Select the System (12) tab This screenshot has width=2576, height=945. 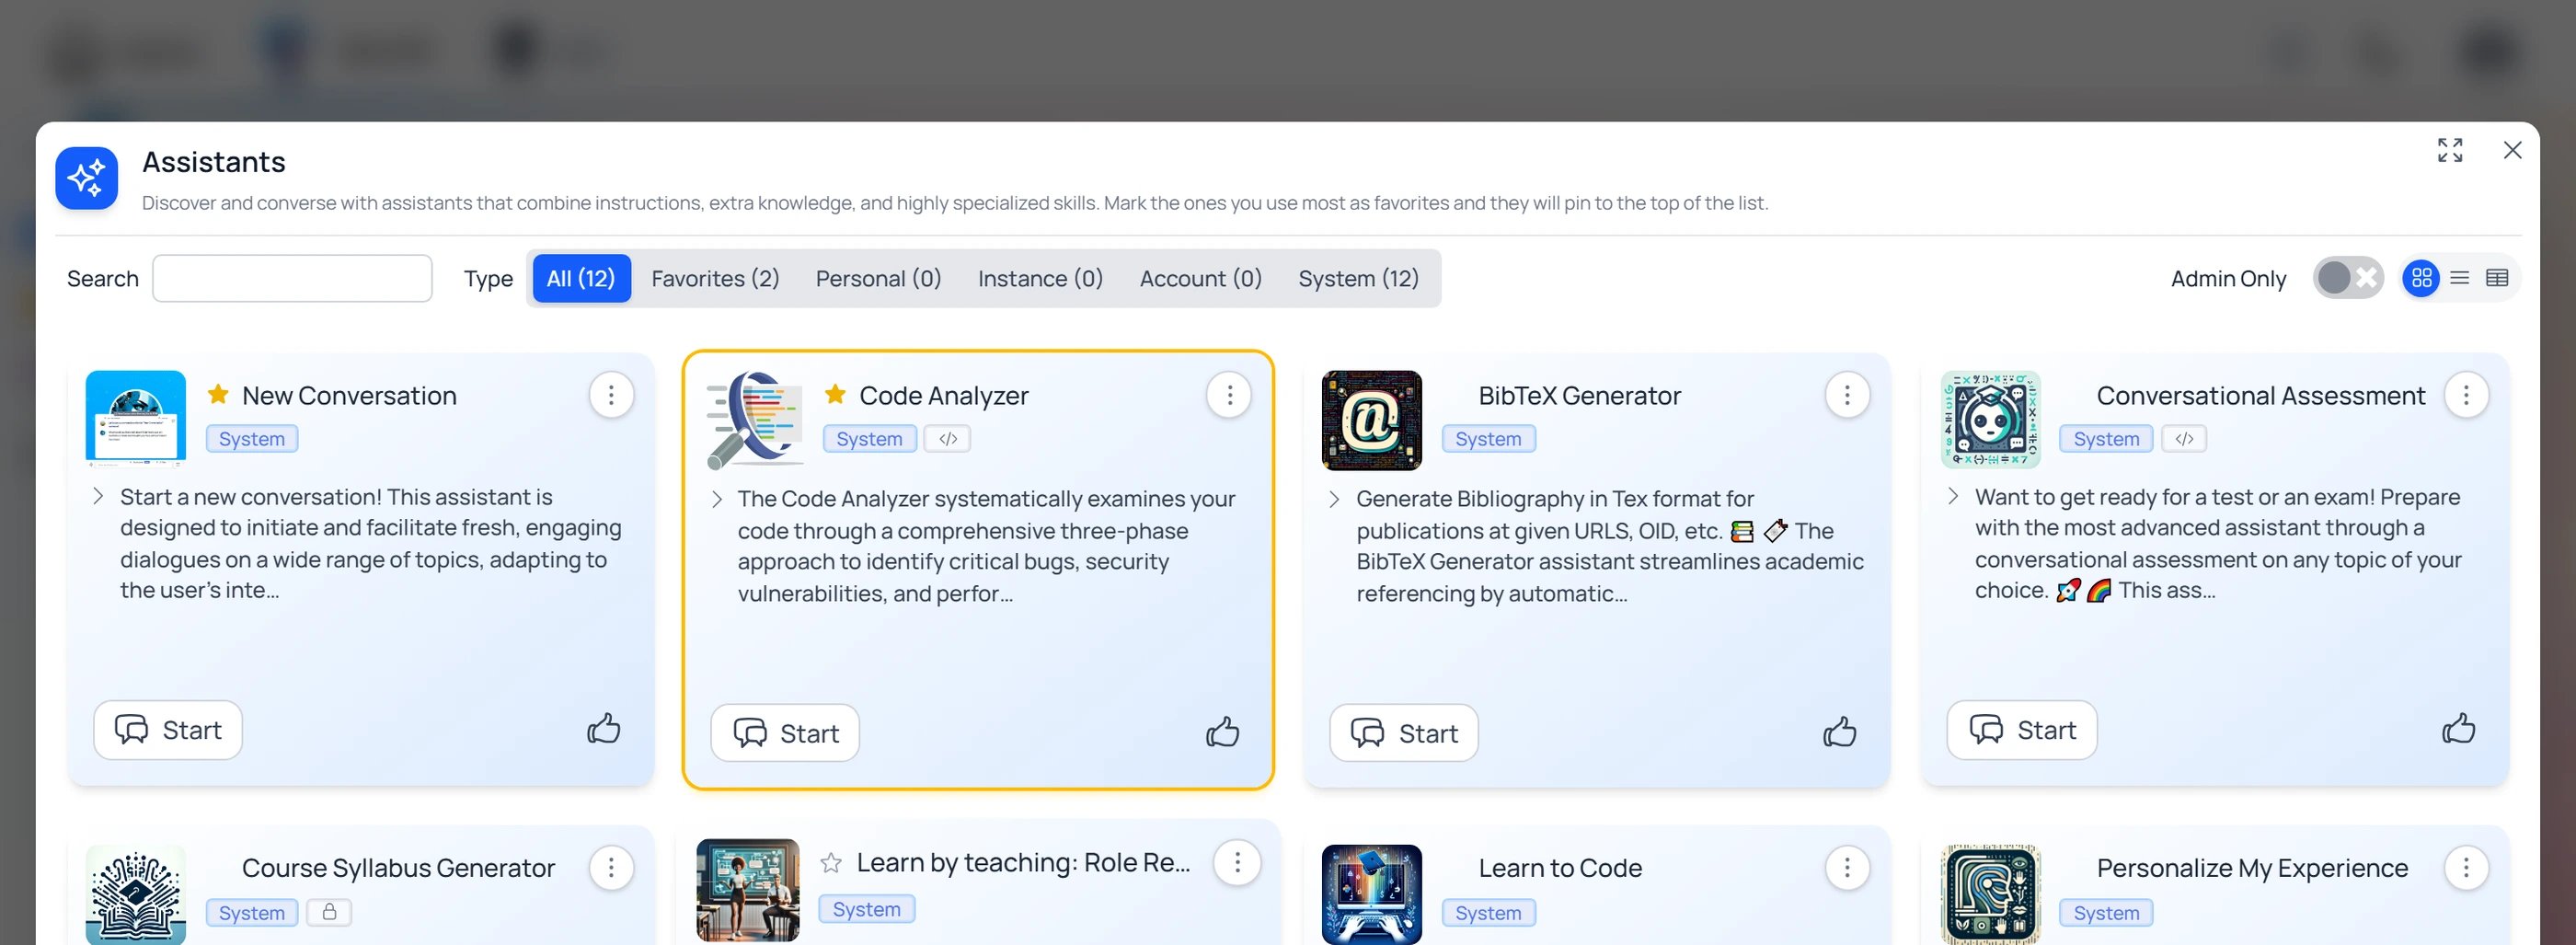1358,278
